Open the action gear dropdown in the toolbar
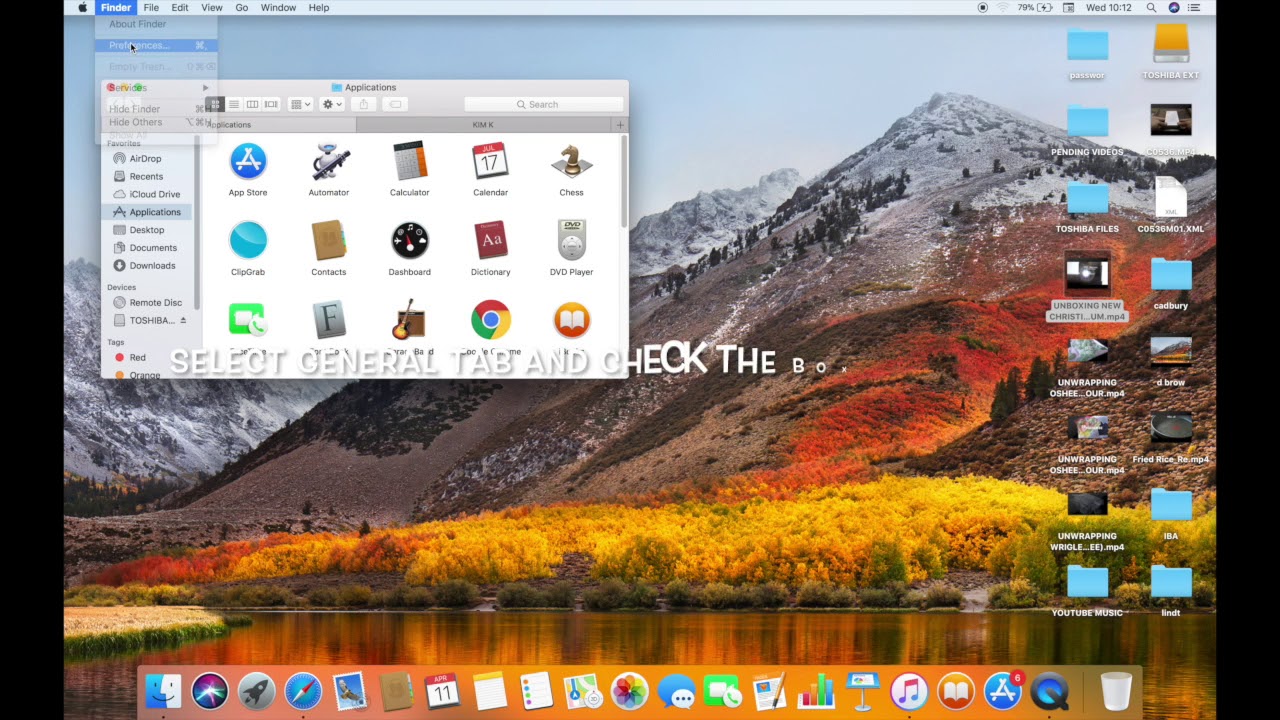Screen dimensions: 1280x720 [x=330, y=104]
